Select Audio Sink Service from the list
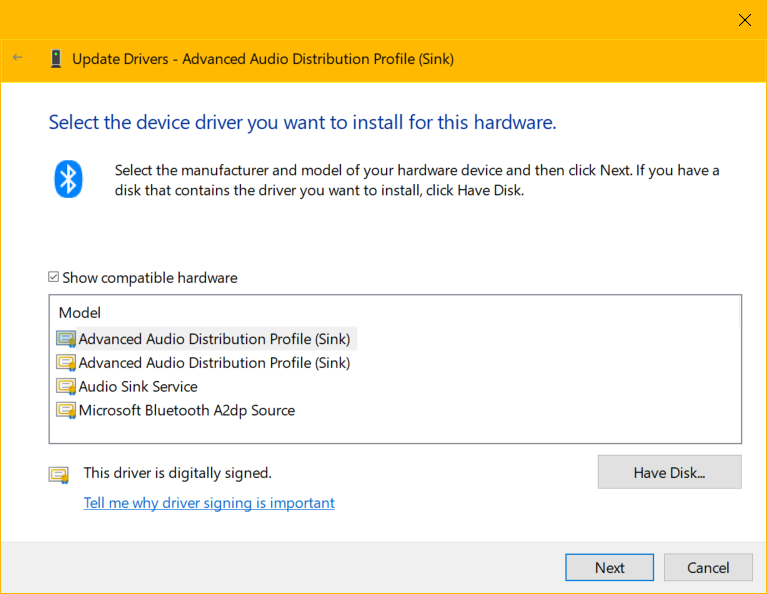The image size is (767, 594). (138, 387)
